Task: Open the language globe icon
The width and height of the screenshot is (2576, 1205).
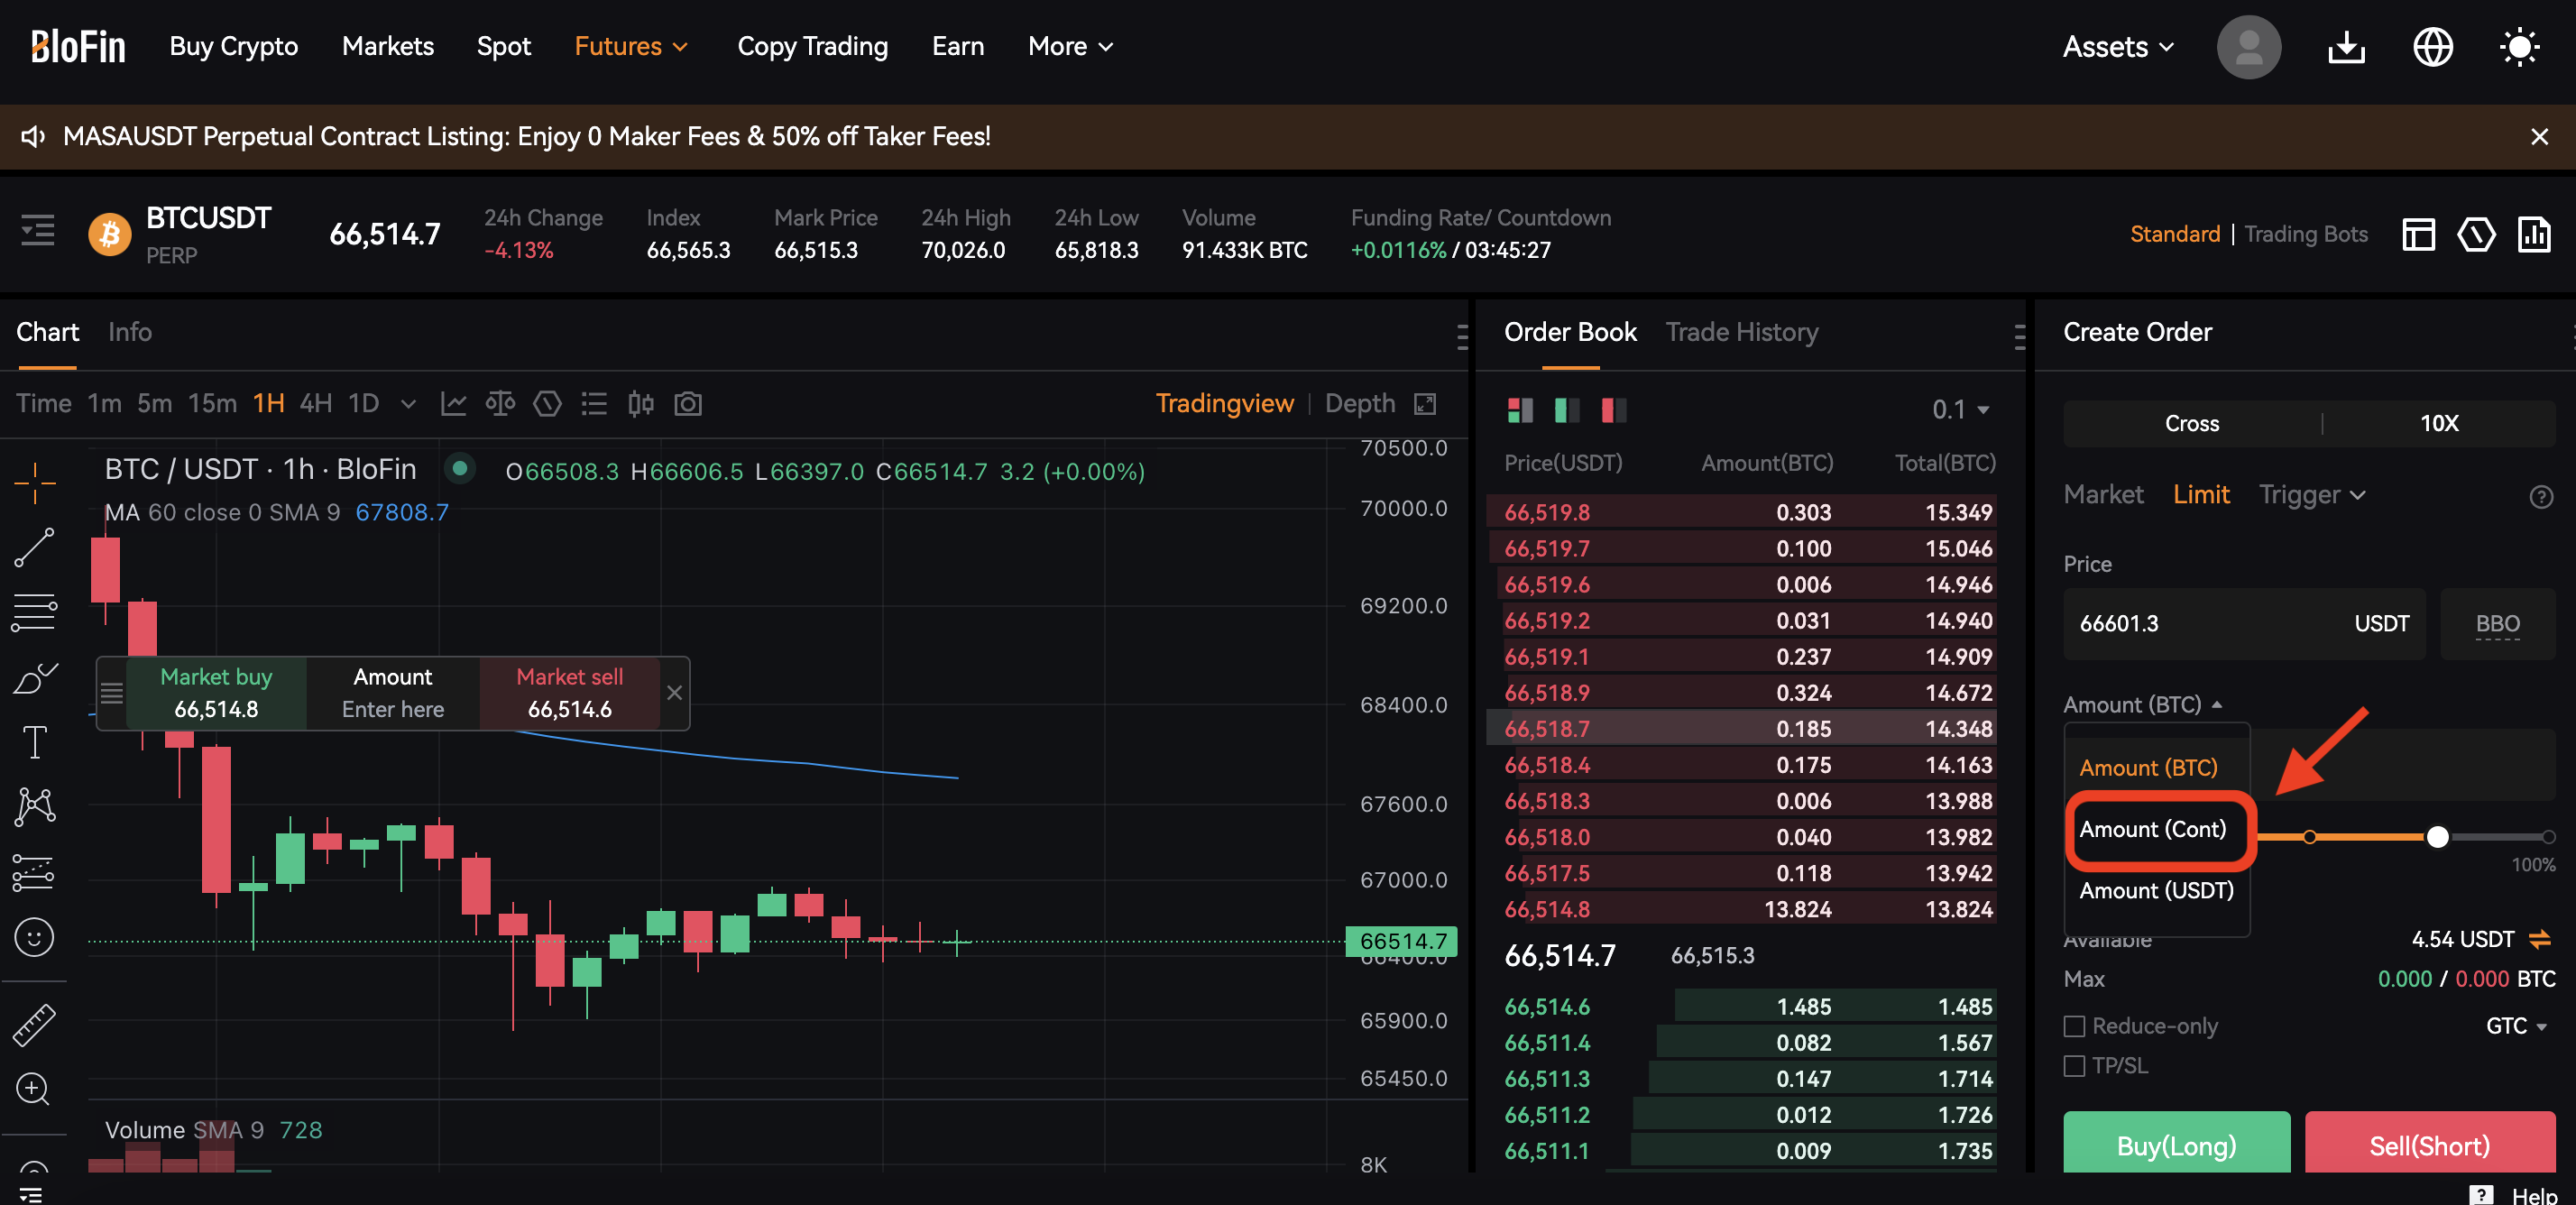Action: (2432, 46)
